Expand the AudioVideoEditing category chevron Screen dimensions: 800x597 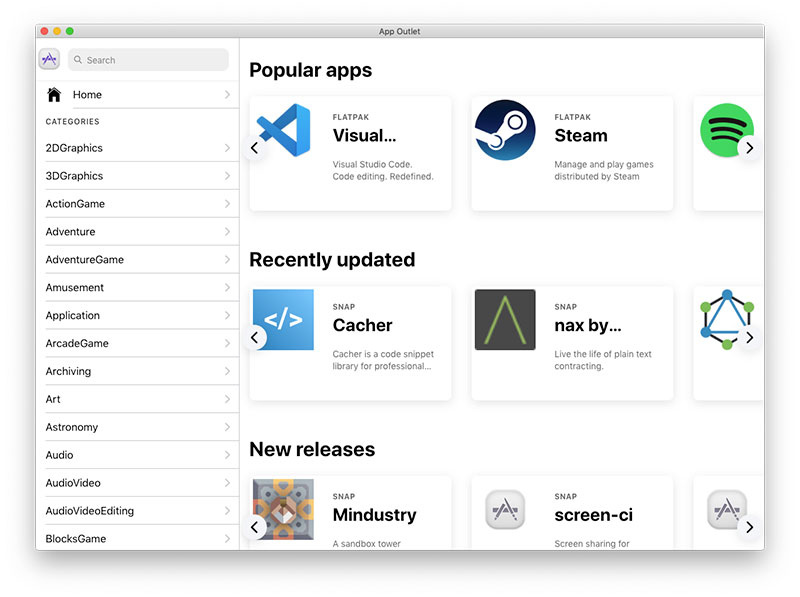tap(227, 511)
